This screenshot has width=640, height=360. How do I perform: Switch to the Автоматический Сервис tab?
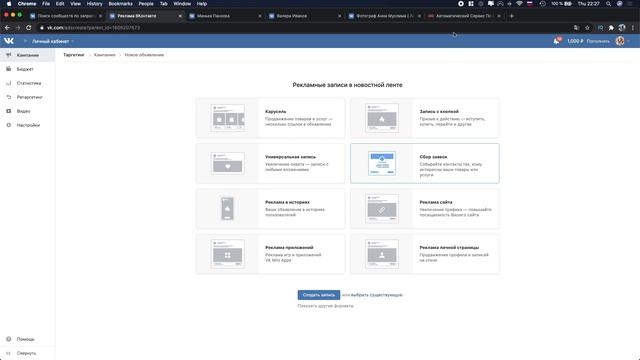[464, 16]
